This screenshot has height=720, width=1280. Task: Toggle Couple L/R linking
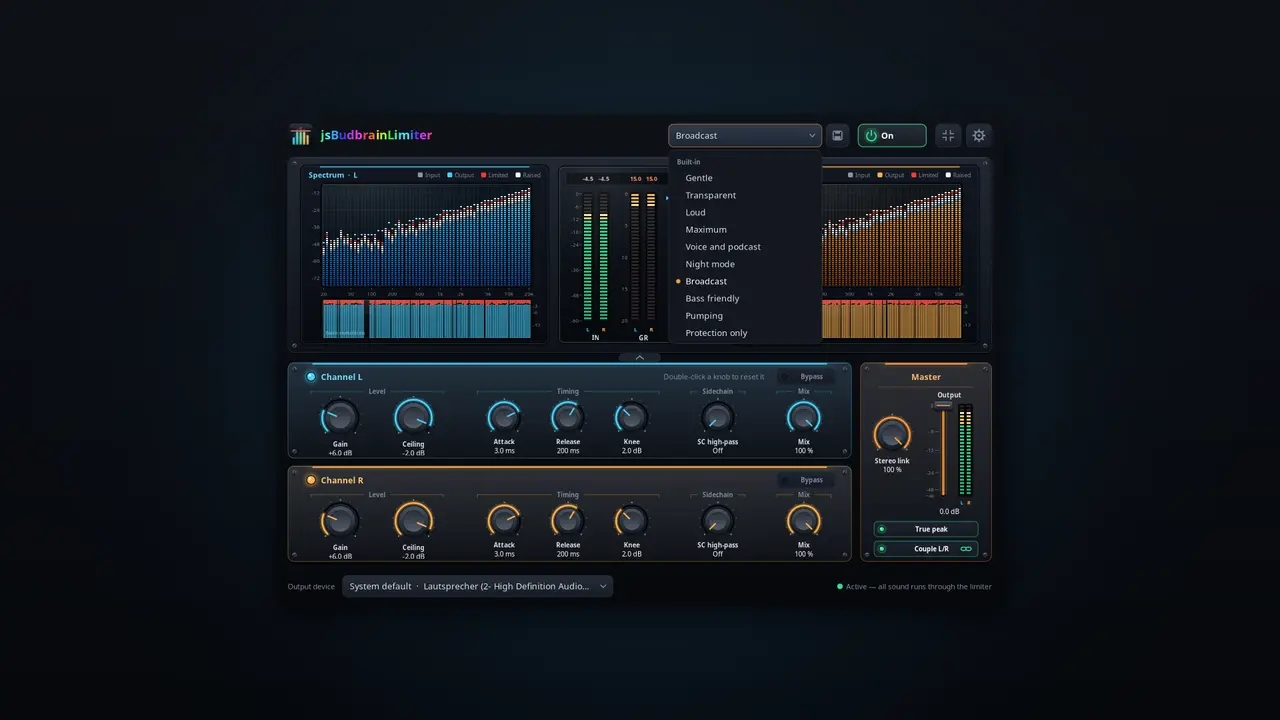pos(926,549)
